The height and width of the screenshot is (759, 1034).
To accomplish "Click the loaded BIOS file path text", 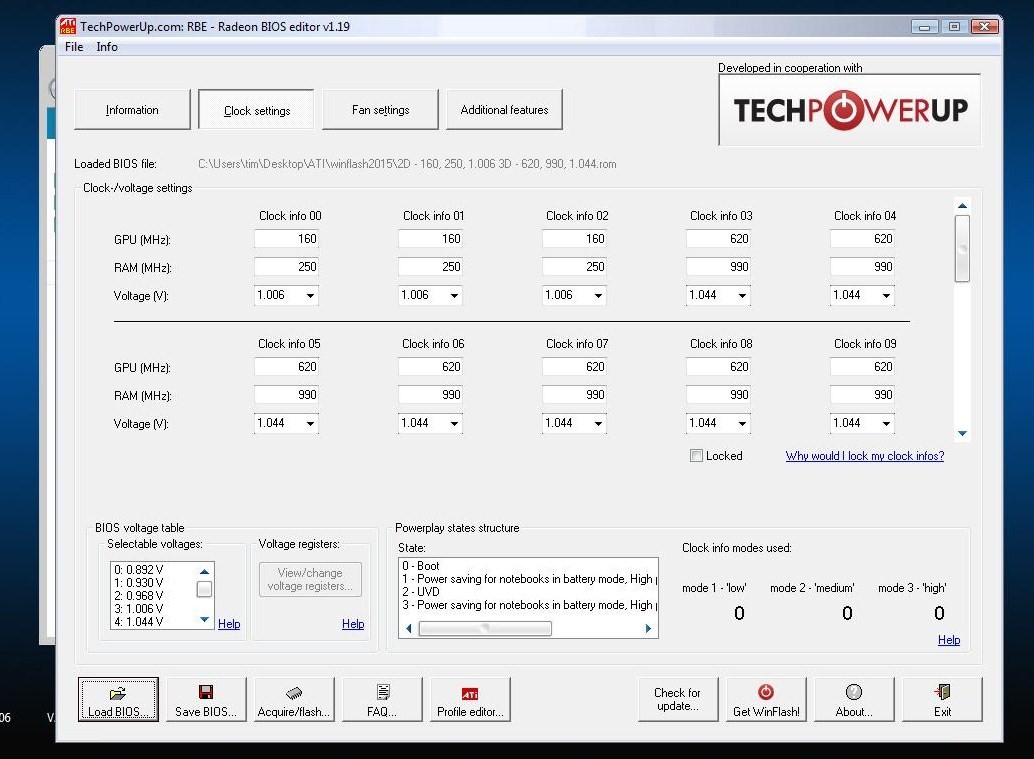I will pos(407,164).
